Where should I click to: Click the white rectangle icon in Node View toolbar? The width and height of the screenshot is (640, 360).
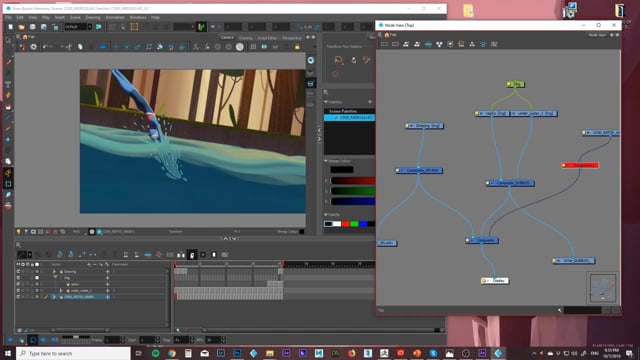tap(384, 44)
